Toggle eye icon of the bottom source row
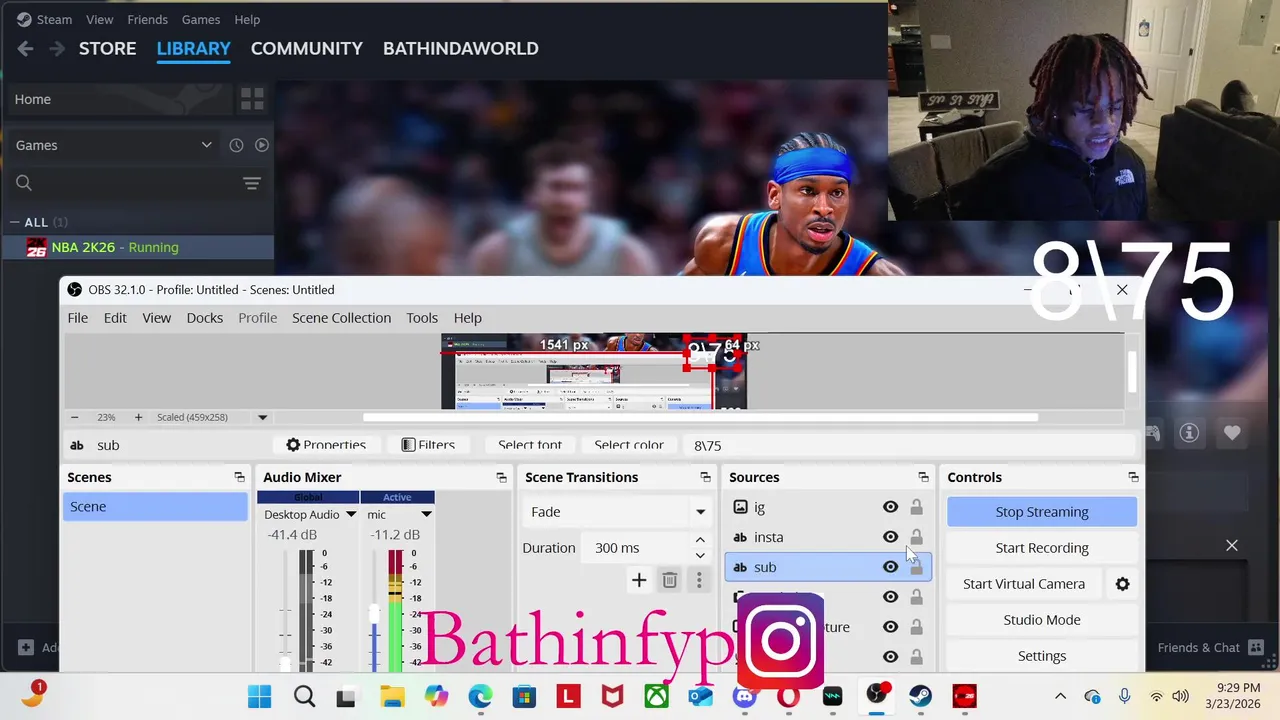Viewport: 1280px width, 720px height. (890, 657)
